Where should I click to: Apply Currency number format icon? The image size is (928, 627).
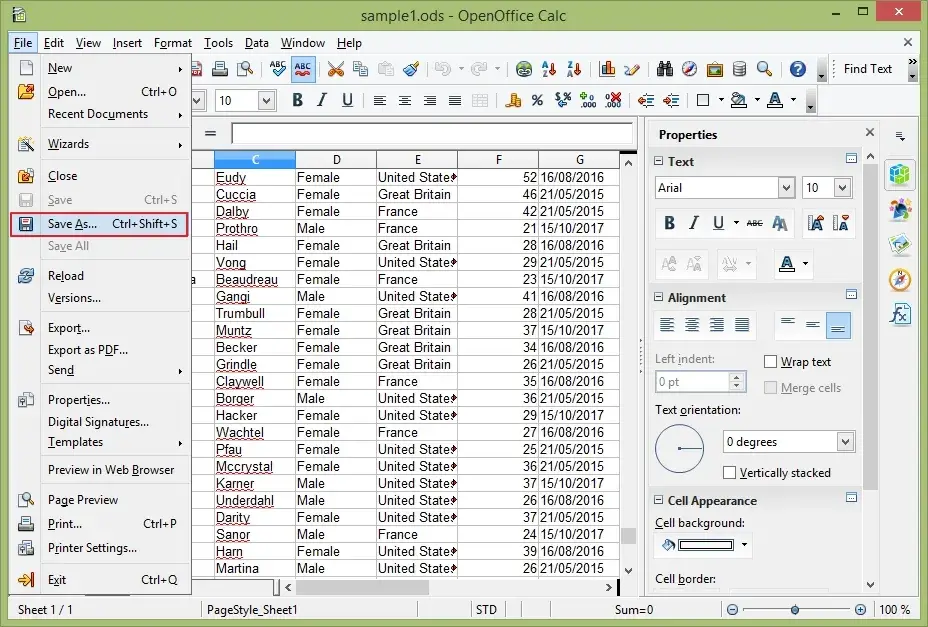point(513,101)
